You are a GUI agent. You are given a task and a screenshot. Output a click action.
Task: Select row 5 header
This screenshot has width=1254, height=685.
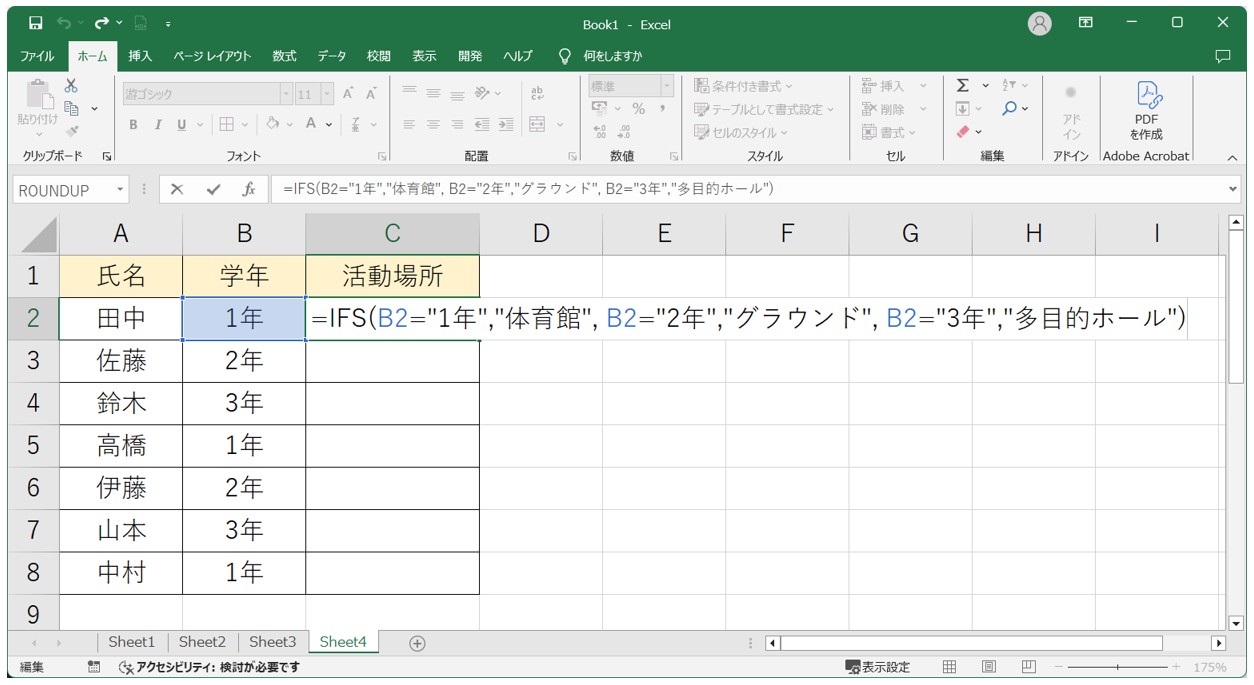33,445
